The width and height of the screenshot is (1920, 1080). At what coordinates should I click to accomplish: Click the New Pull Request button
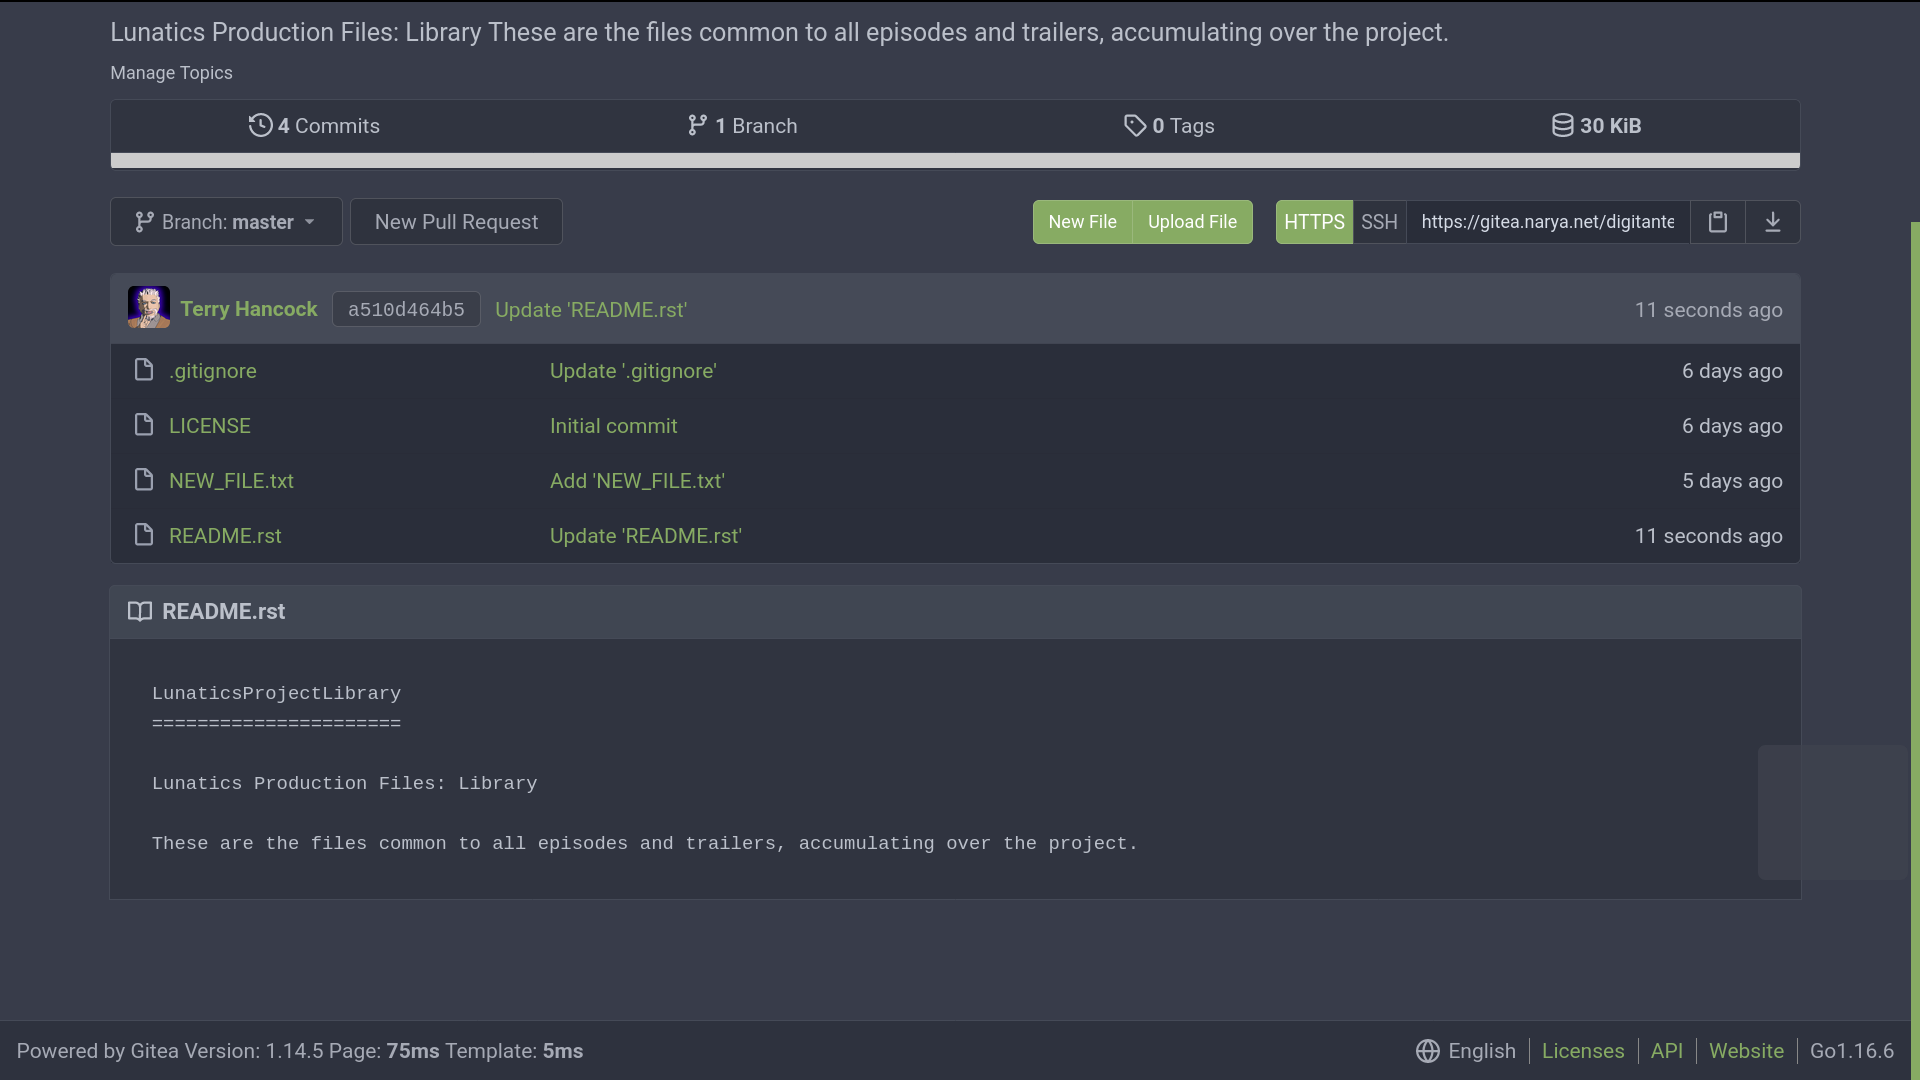tap(456, 222)
